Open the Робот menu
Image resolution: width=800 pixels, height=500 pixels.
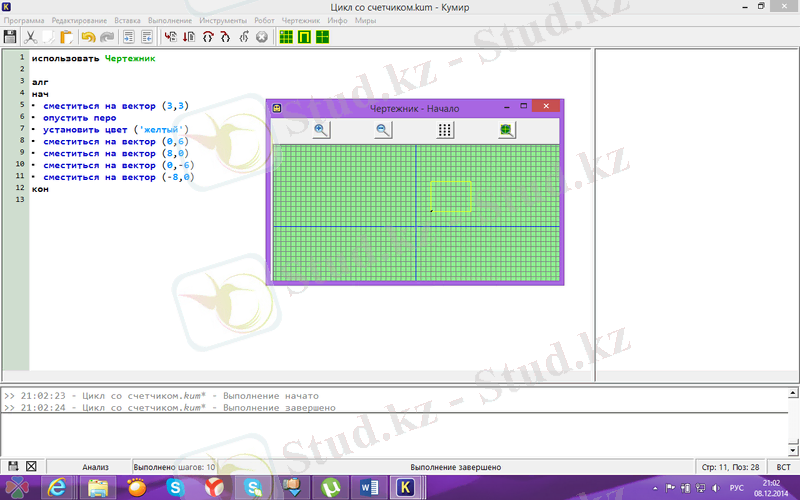pos(264,20)
